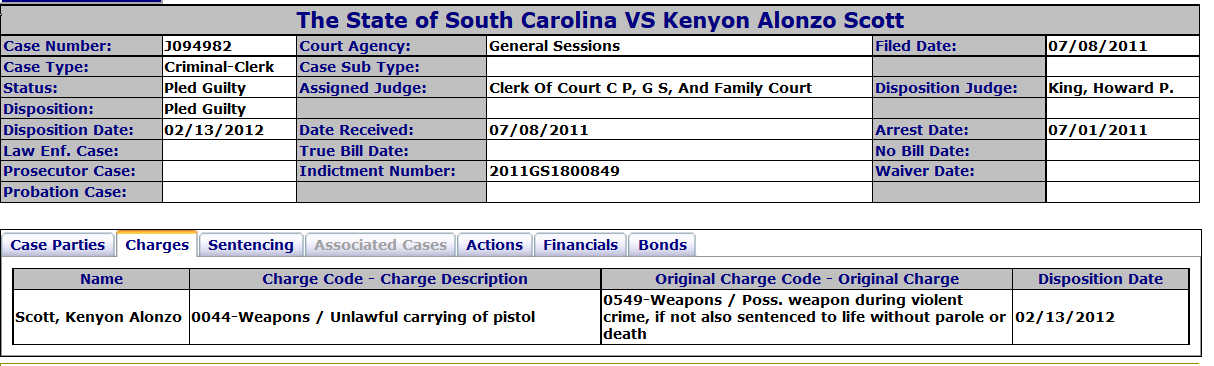This screenshot has height=366, width=1214.
Task: Click the case title heading
Action: coord(600,20)
